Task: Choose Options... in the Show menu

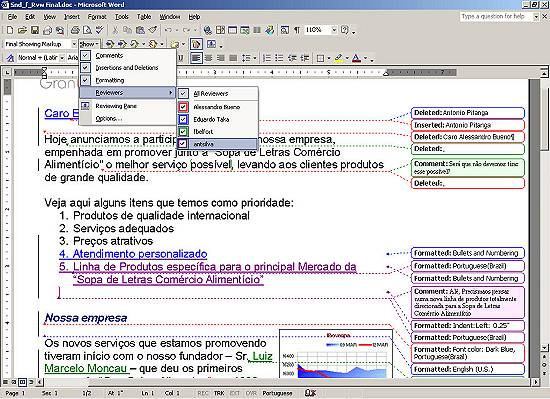Action: [127, 119]
